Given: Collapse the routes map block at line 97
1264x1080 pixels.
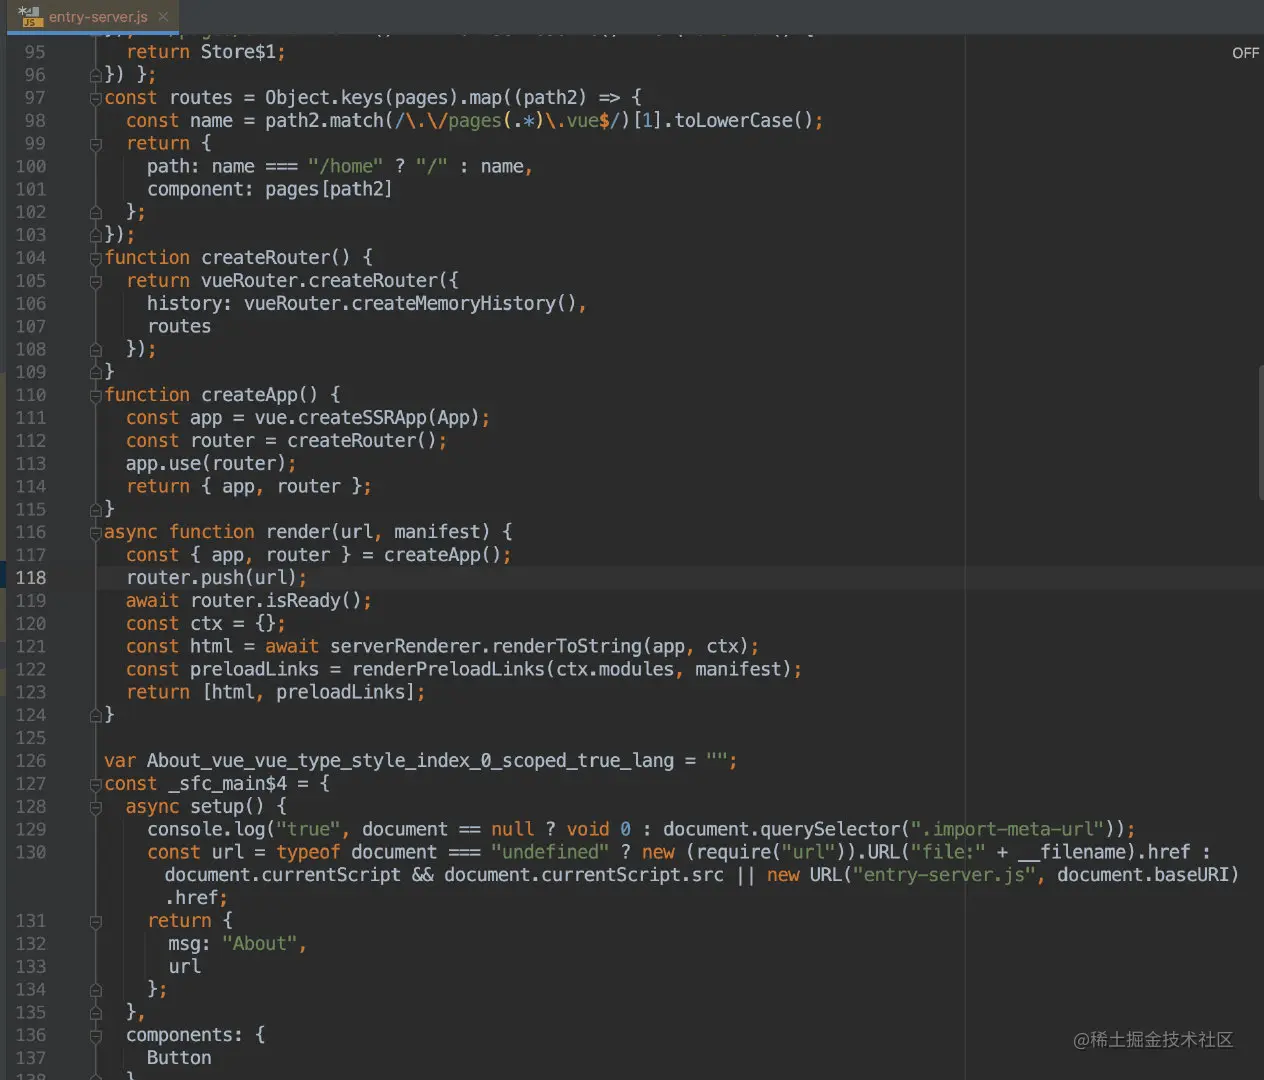Looking at the screenshot, I should tap(96, 98).
